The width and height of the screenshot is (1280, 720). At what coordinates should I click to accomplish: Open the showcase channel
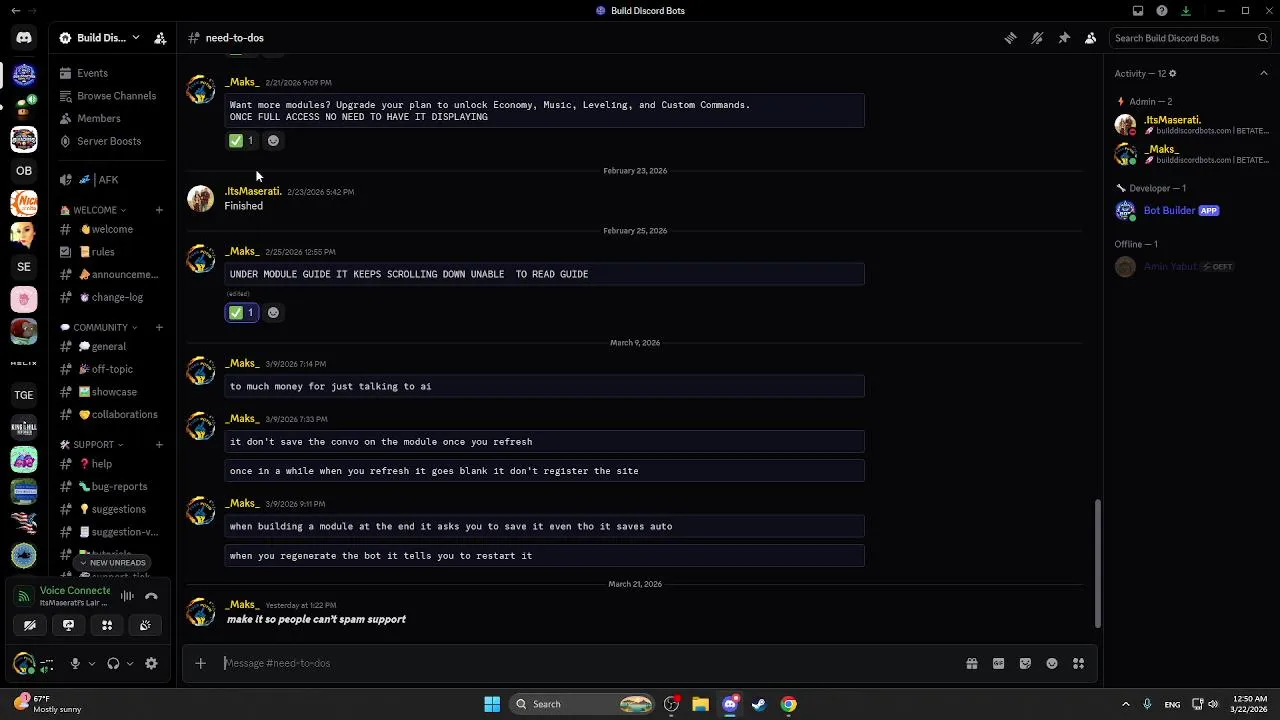[111, 392]
